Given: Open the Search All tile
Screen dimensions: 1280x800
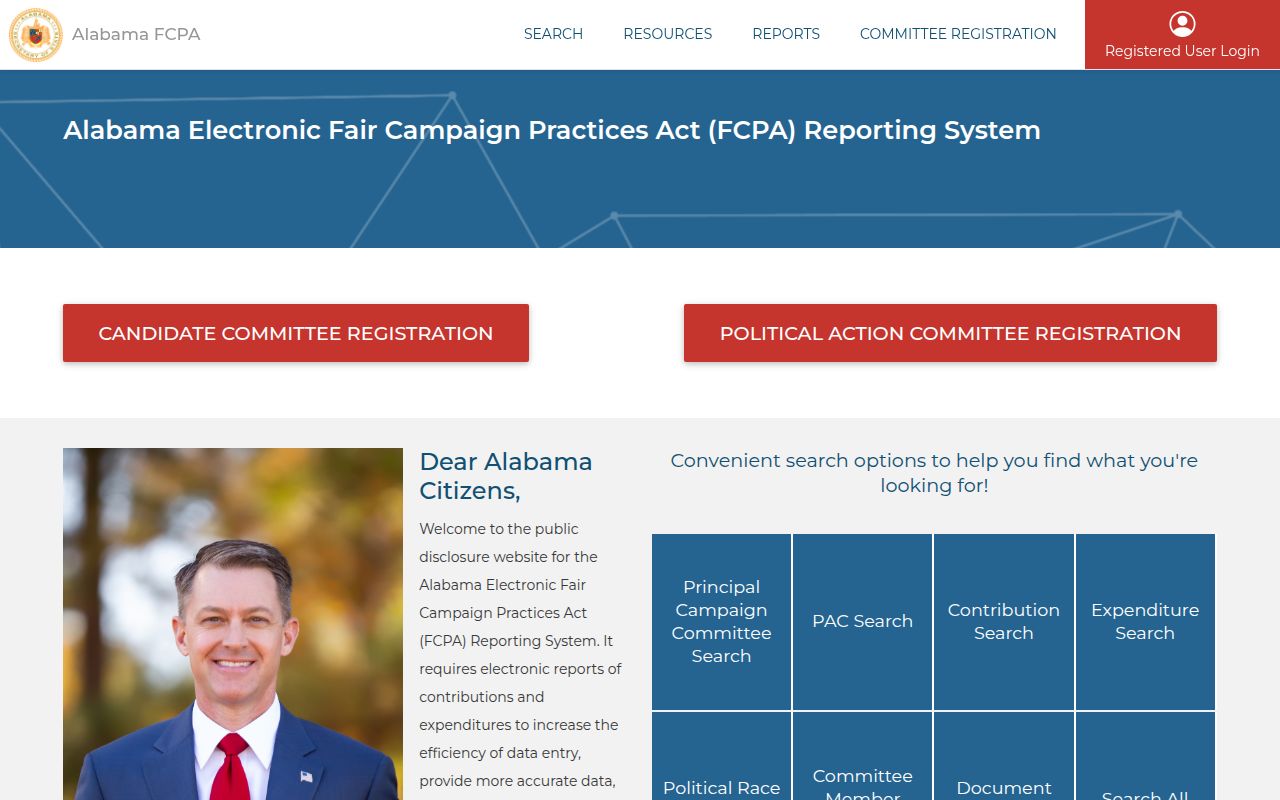Looking at the screenshot, I should coord(1145,756).
